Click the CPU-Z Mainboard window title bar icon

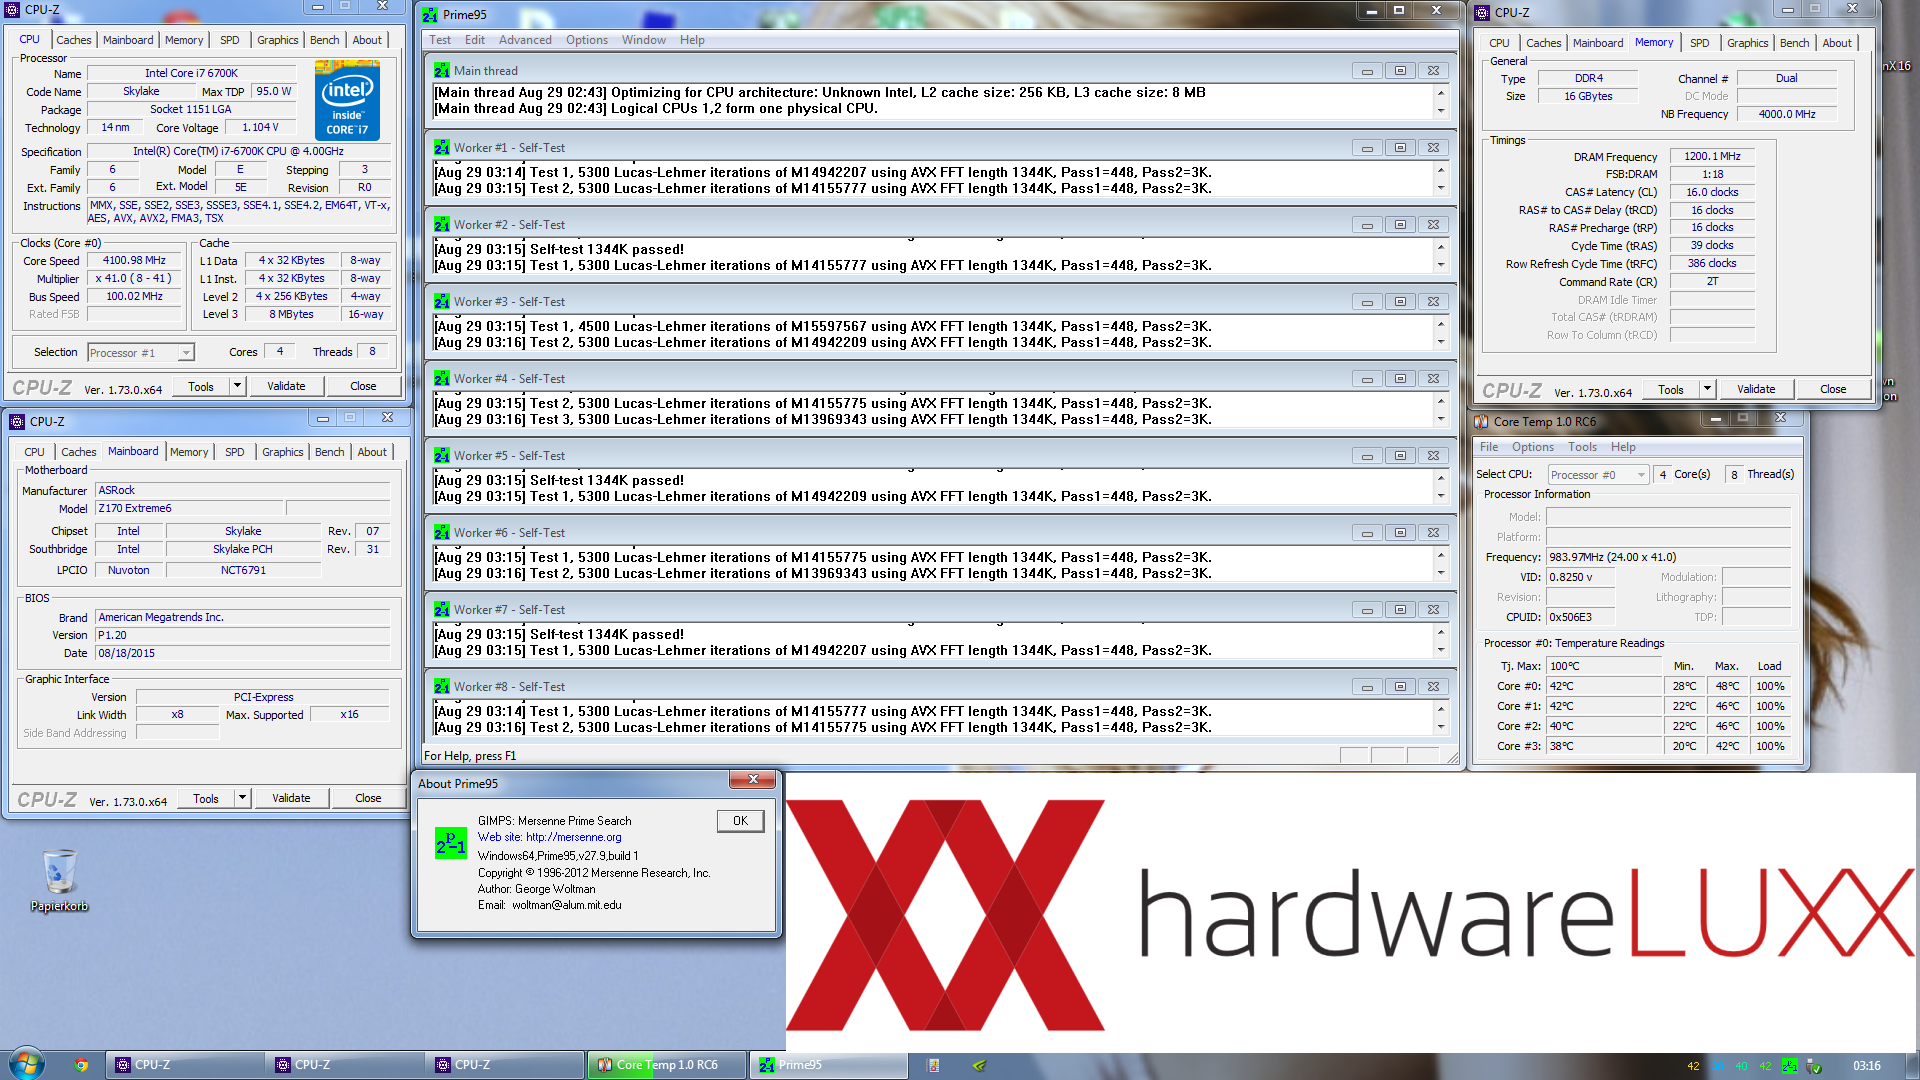pos(17,422)
